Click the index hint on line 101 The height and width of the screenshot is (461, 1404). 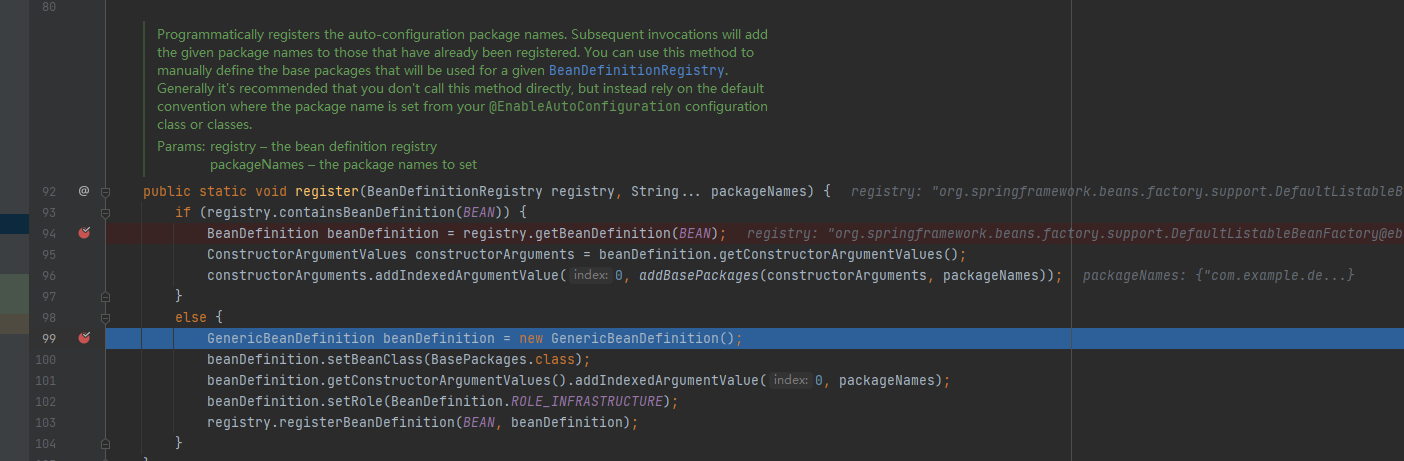point(790,380)
